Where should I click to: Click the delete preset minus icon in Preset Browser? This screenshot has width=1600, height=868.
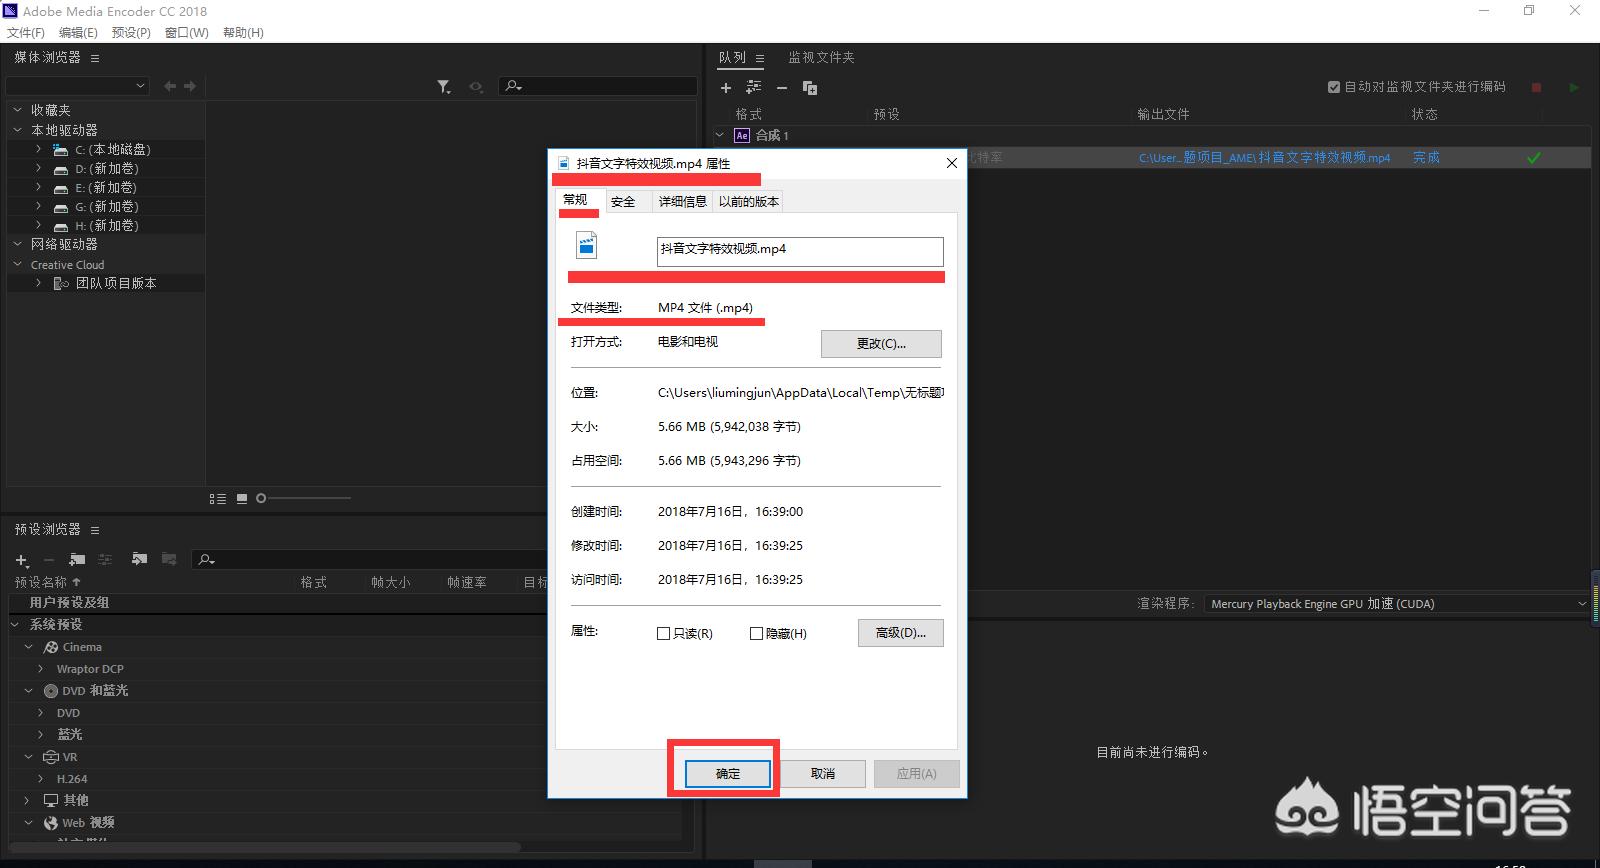point(48,560)
